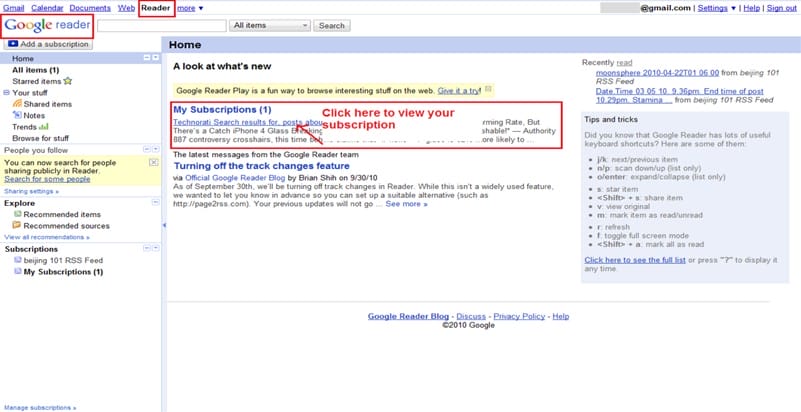Click the beijing 101 RSS Feed icon
801x412 pixels.
coord(17,260)
